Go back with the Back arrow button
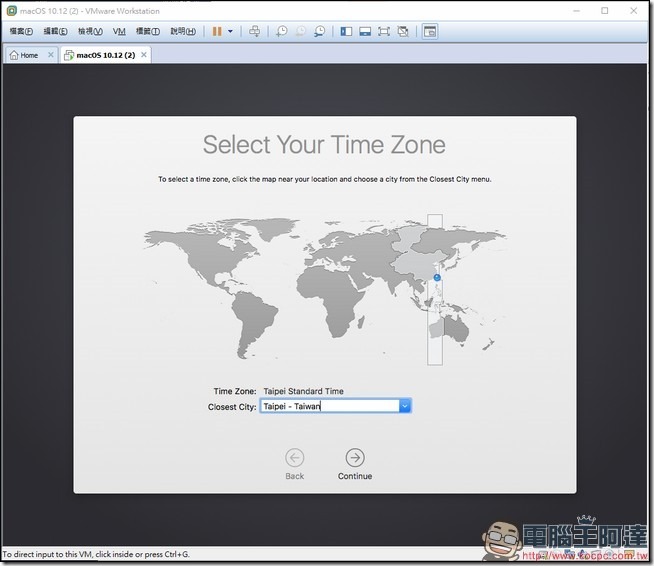The image size is (654, 566). point(294,458)
